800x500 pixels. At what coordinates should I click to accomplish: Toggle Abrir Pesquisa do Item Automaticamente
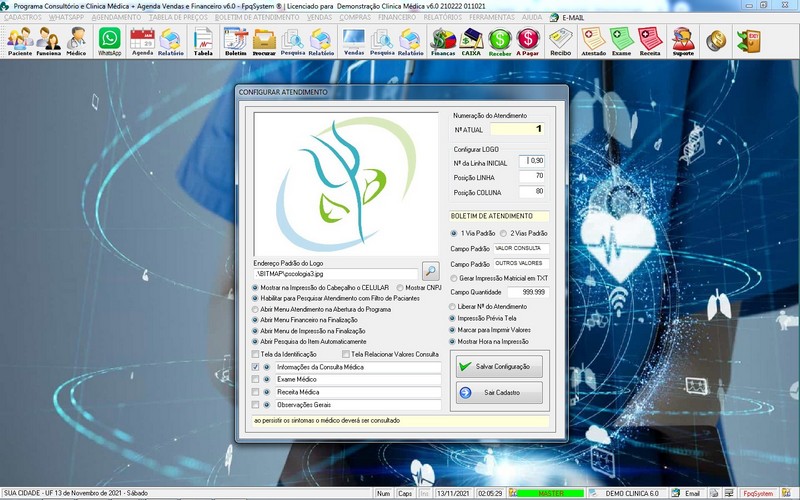pyautogui.click(x=255, y=342)
